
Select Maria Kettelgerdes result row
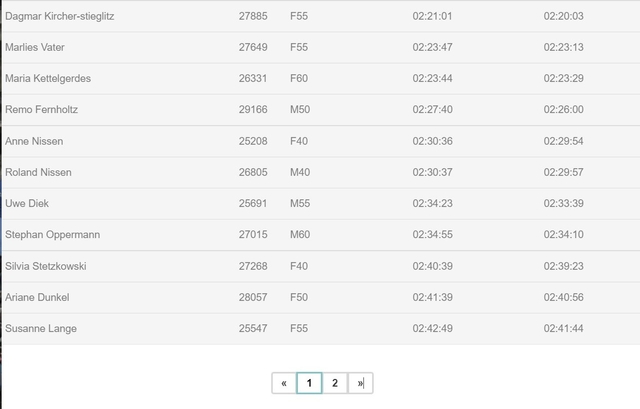tap(322, 78)
